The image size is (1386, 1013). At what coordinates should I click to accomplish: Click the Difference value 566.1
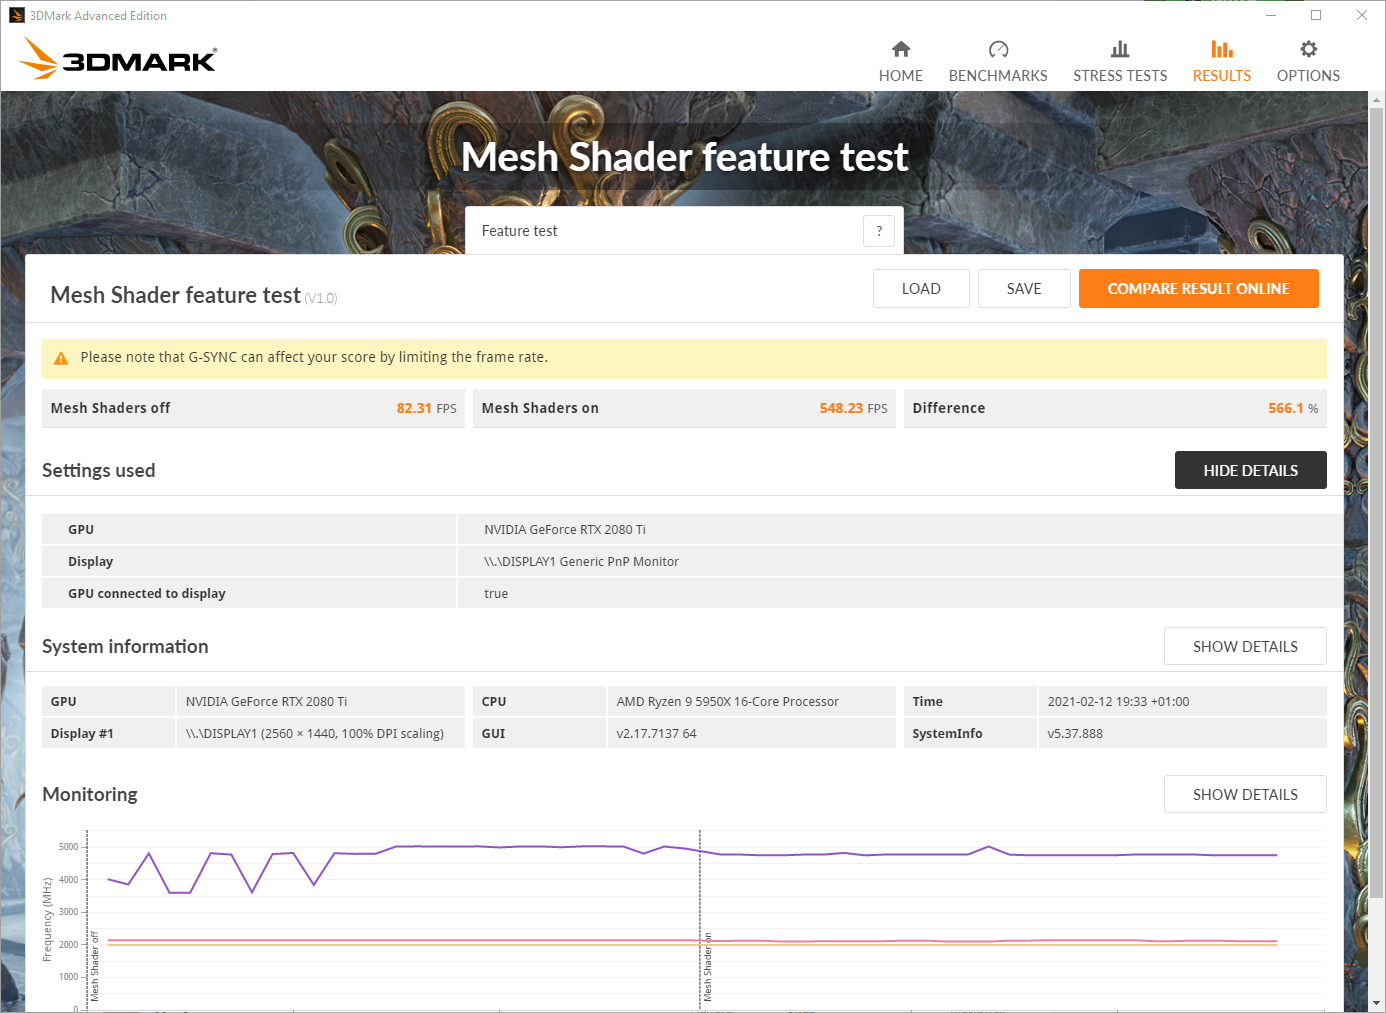pyautogui.click(x=1286, y=408)
